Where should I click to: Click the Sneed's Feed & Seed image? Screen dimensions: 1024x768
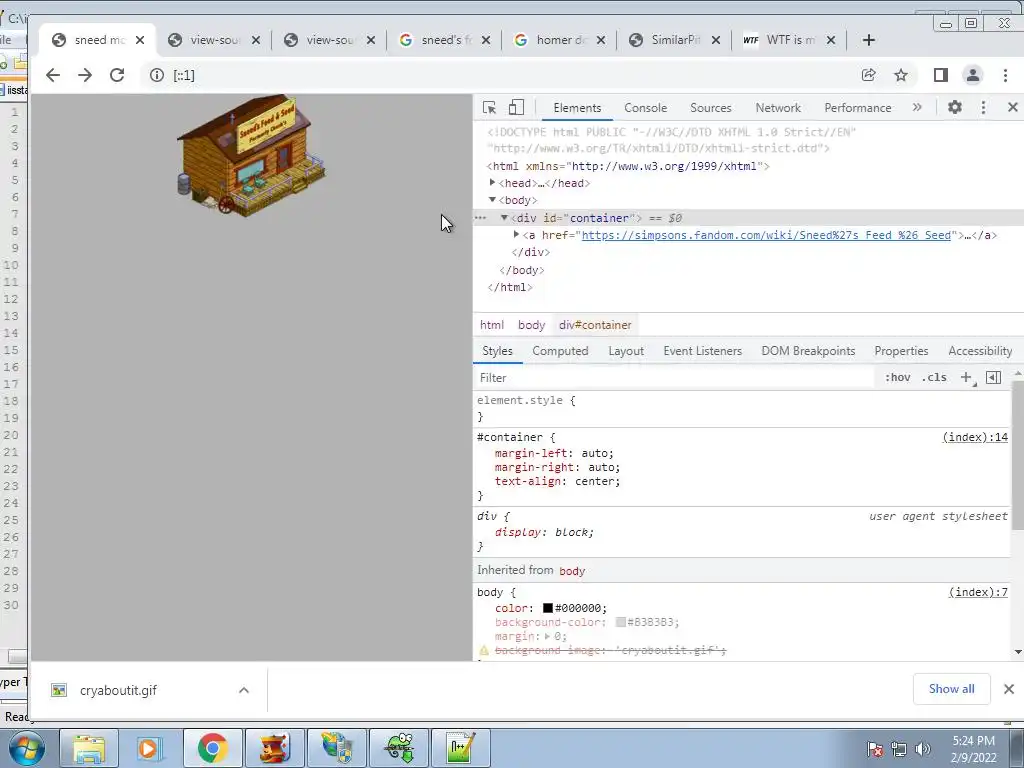coord(251,155)
